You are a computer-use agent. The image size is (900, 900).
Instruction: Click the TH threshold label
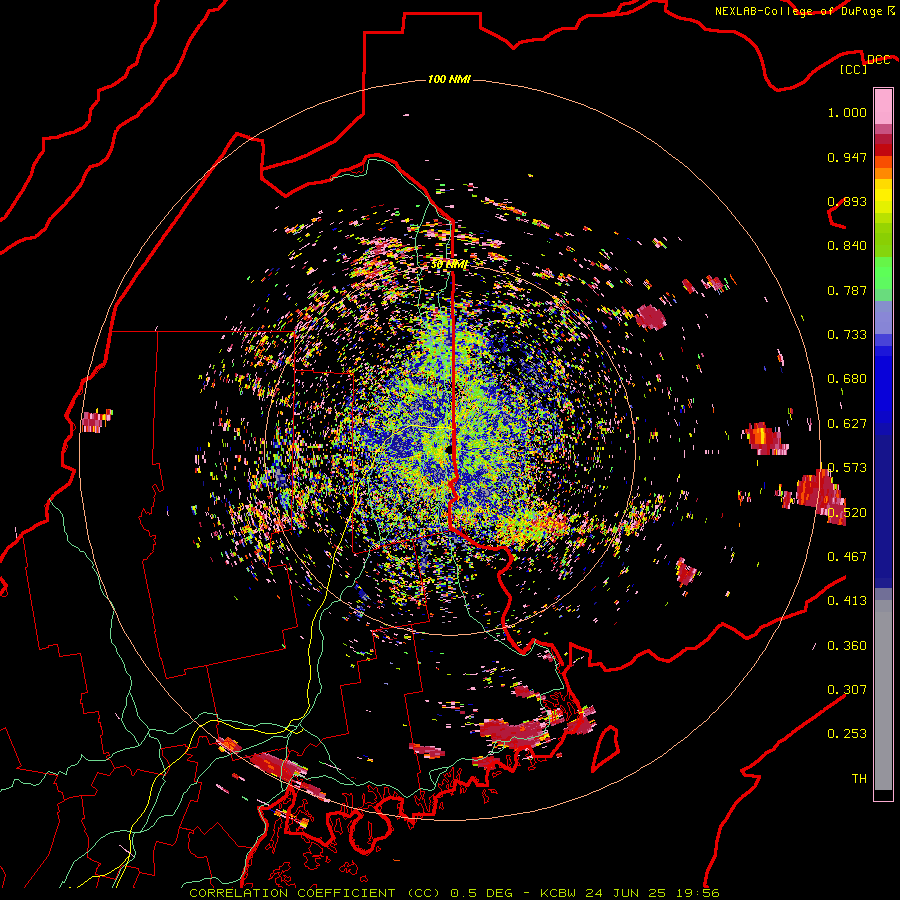[x=859, y=779]
